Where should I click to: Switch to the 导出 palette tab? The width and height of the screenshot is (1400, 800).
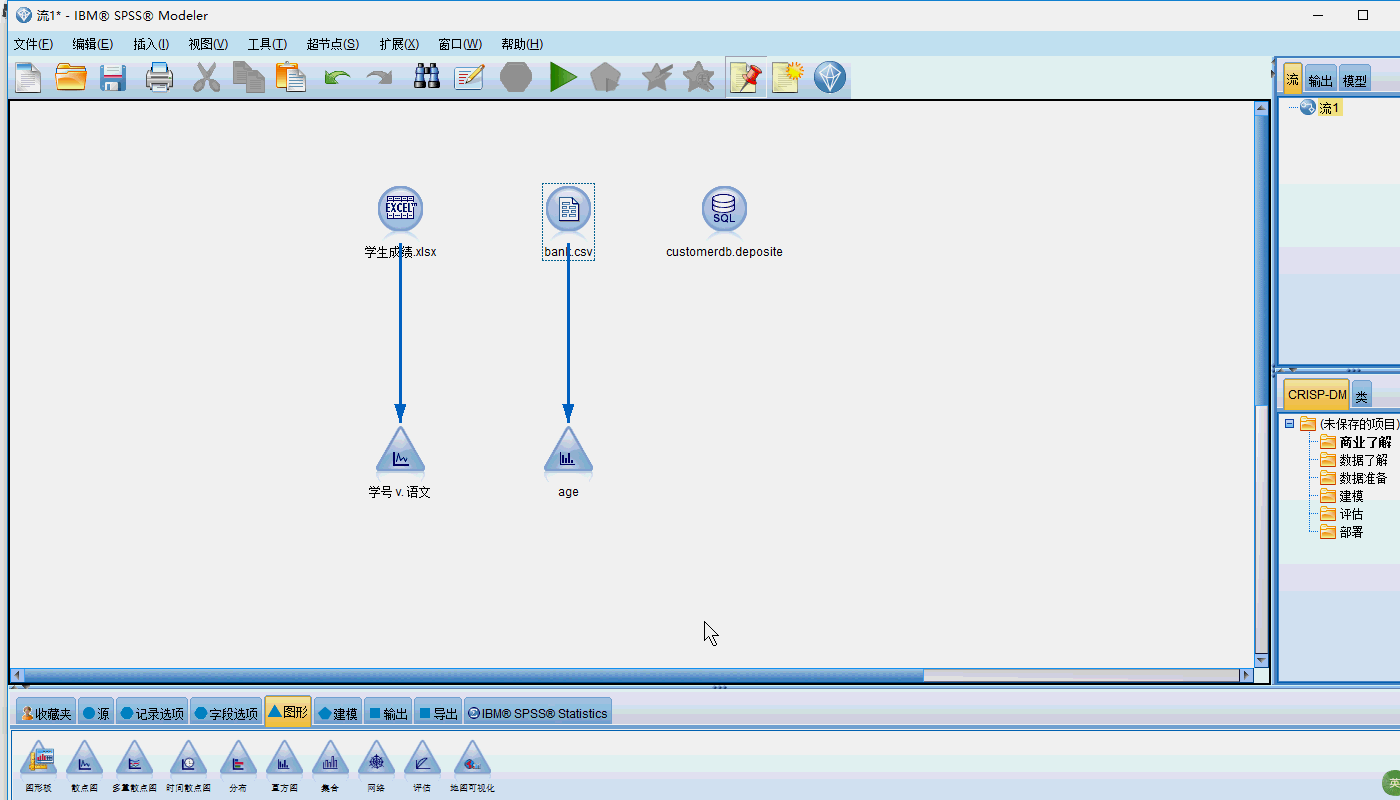tap(438, 713)
